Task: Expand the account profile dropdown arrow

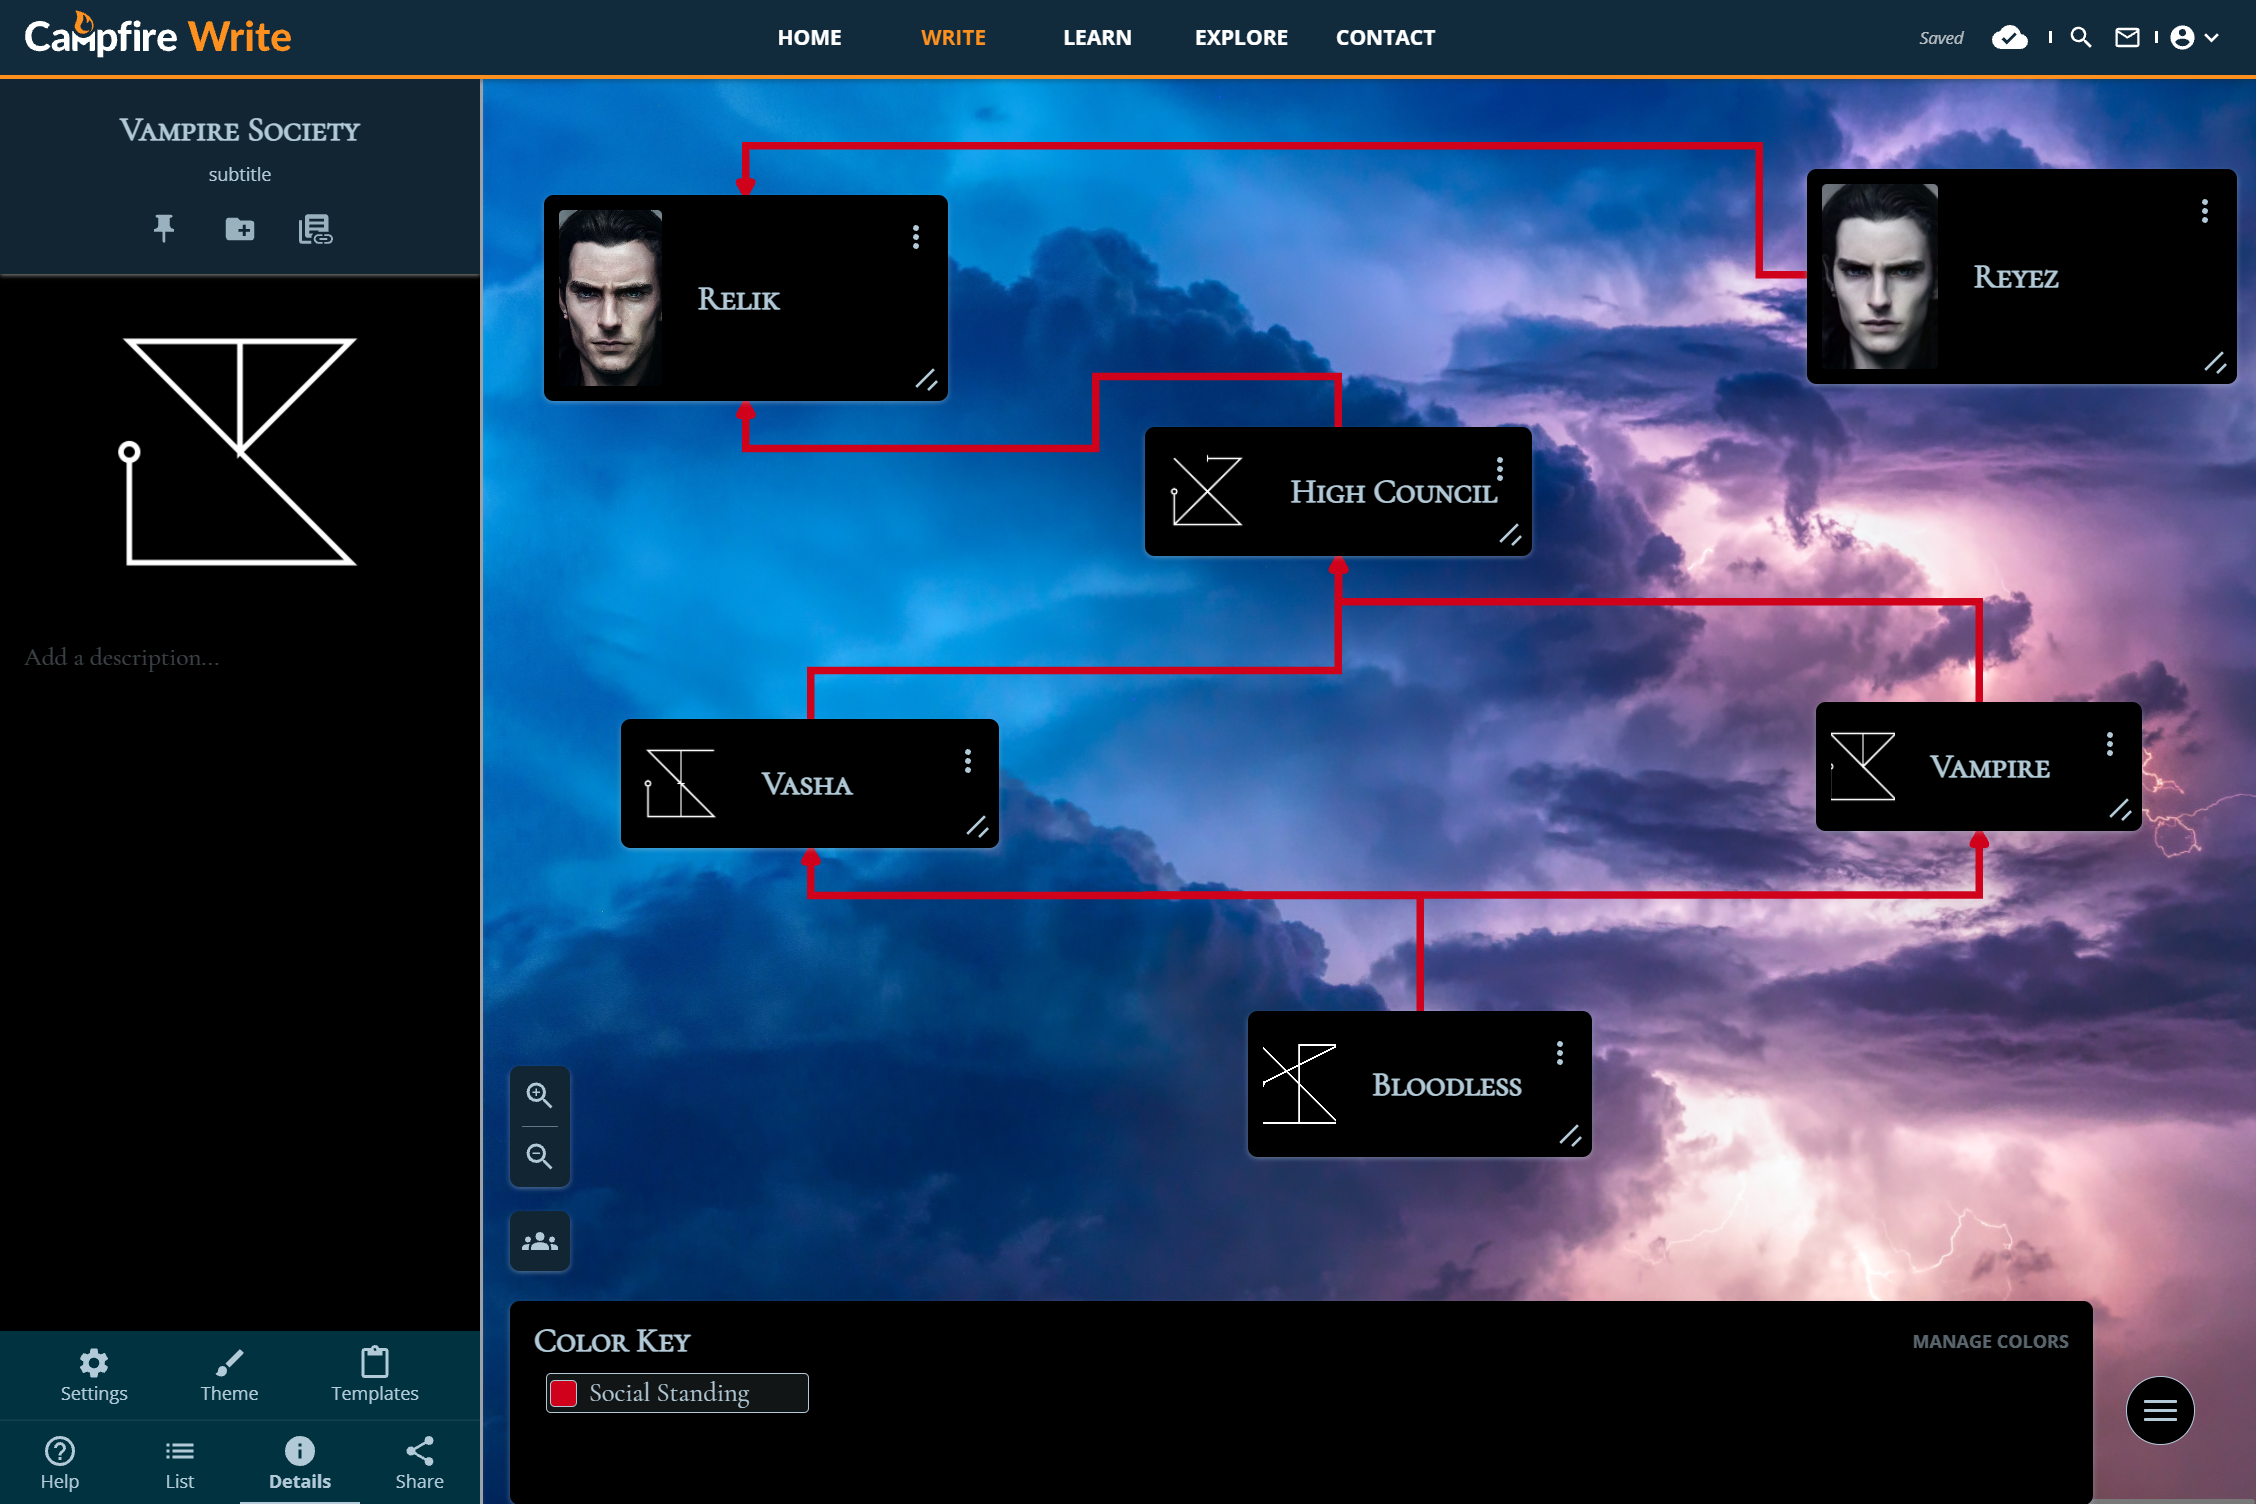Action: [x=2212, y=38]
